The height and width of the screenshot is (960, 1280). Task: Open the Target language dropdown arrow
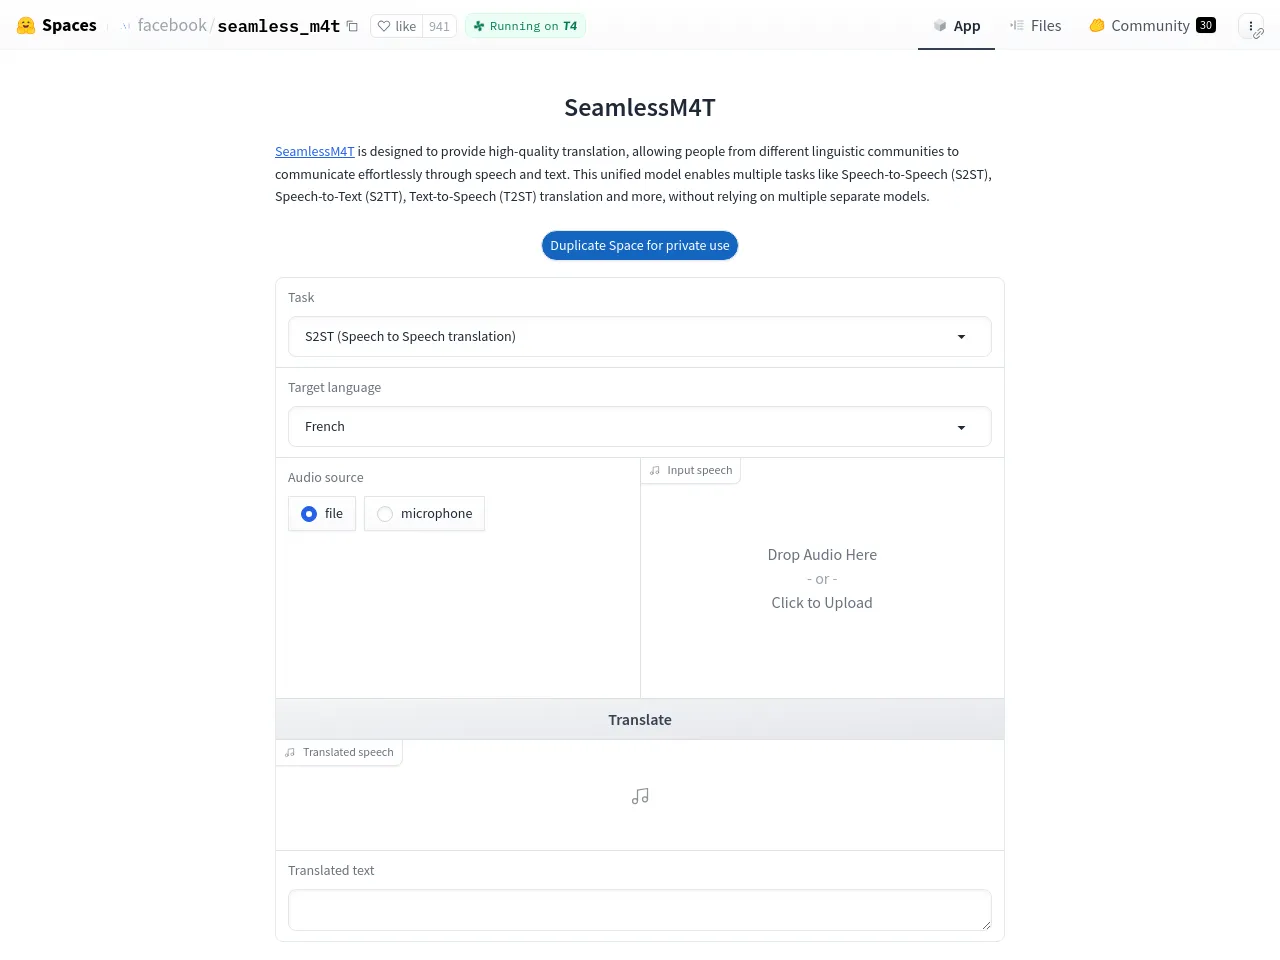coord(961,427)
